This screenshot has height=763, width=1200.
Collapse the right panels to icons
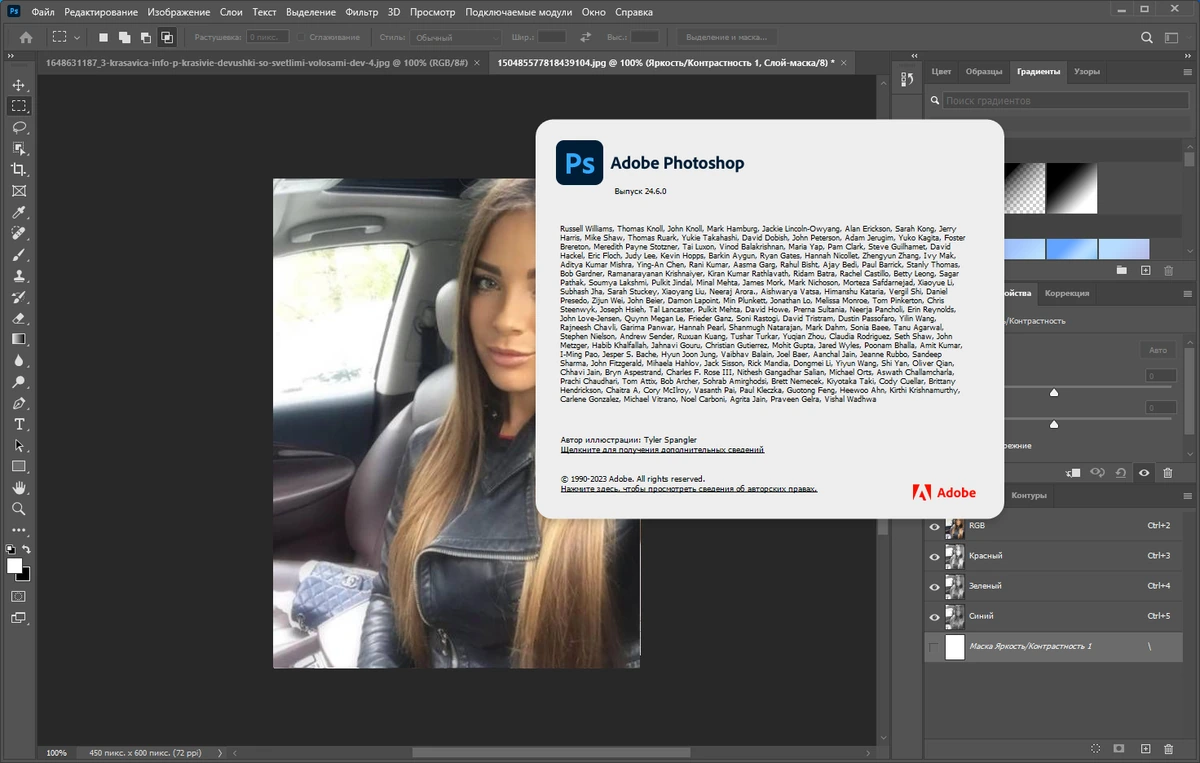(x=1188, y=58)
